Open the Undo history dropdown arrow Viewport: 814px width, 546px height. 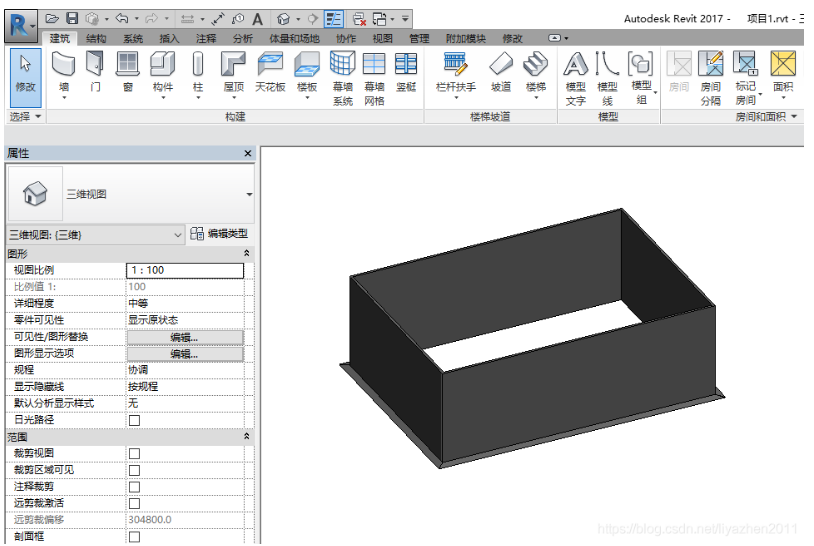point(137,19)
